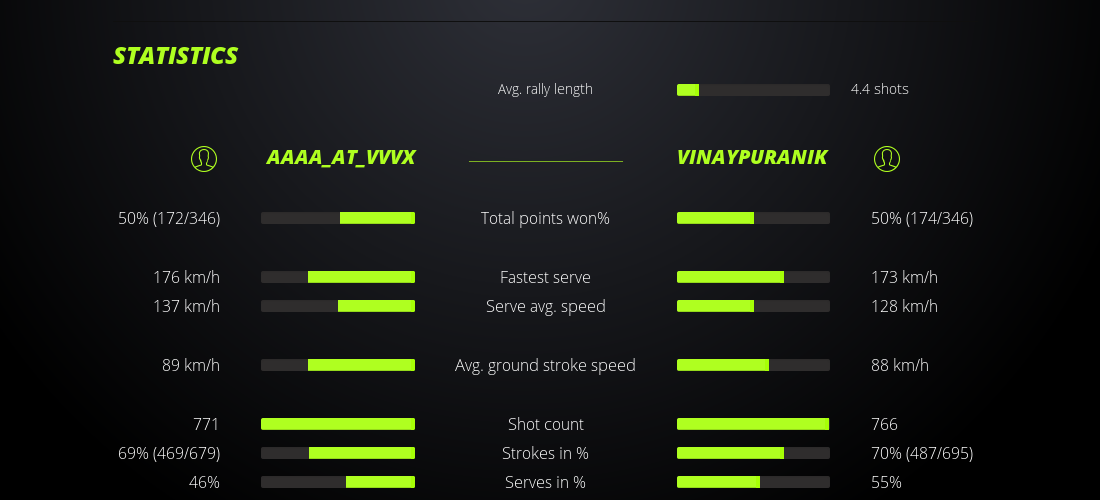Viewport: 1100px width, 500px height.
Task: Click the STATISTICS heading
Action: pos(176,56)
